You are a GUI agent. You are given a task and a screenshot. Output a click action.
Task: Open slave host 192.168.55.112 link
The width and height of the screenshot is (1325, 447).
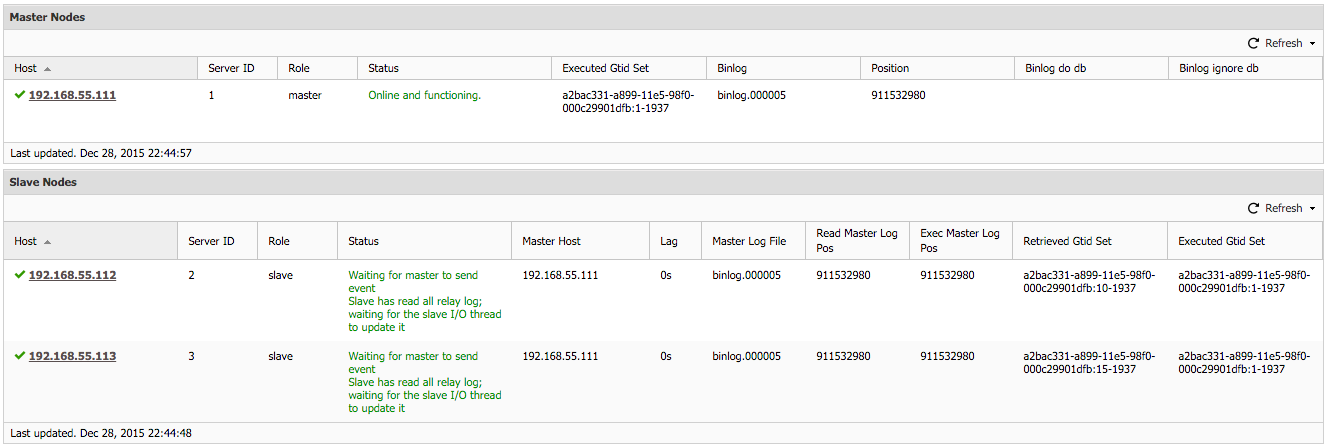72,275
